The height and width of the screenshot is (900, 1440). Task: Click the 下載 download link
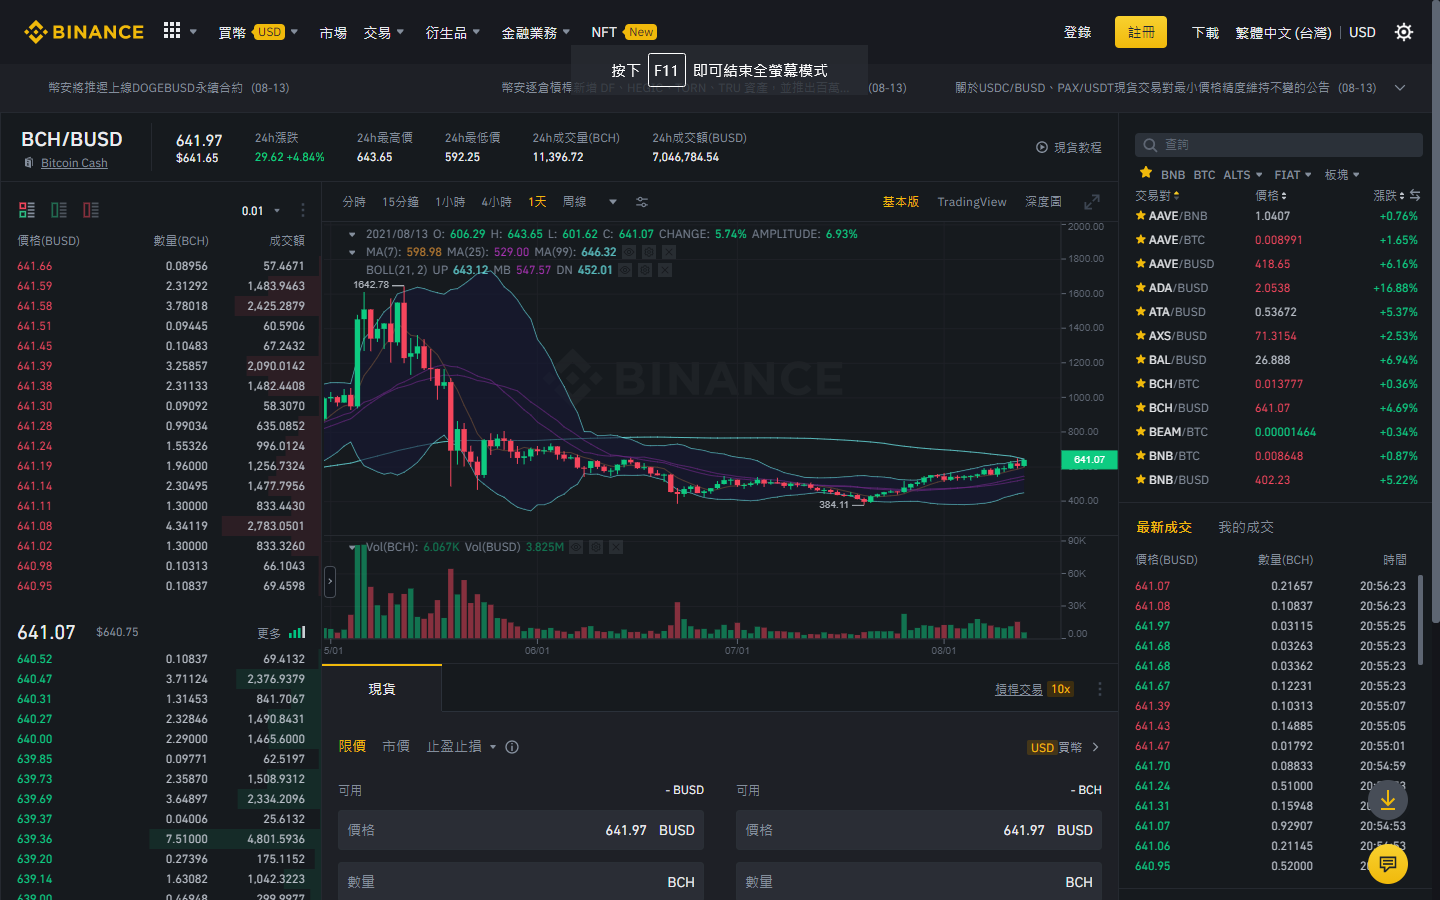pyautogui.click(x=1205, y=32)
